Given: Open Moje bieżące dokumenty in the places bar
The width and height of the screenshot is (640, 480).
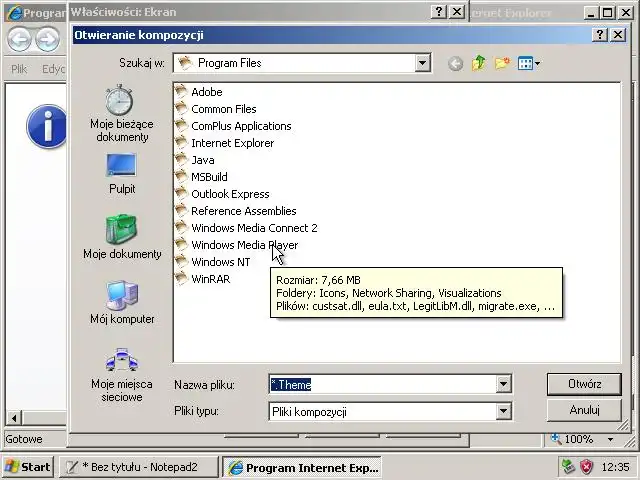Looking at the screenshot, I should 122,113.
